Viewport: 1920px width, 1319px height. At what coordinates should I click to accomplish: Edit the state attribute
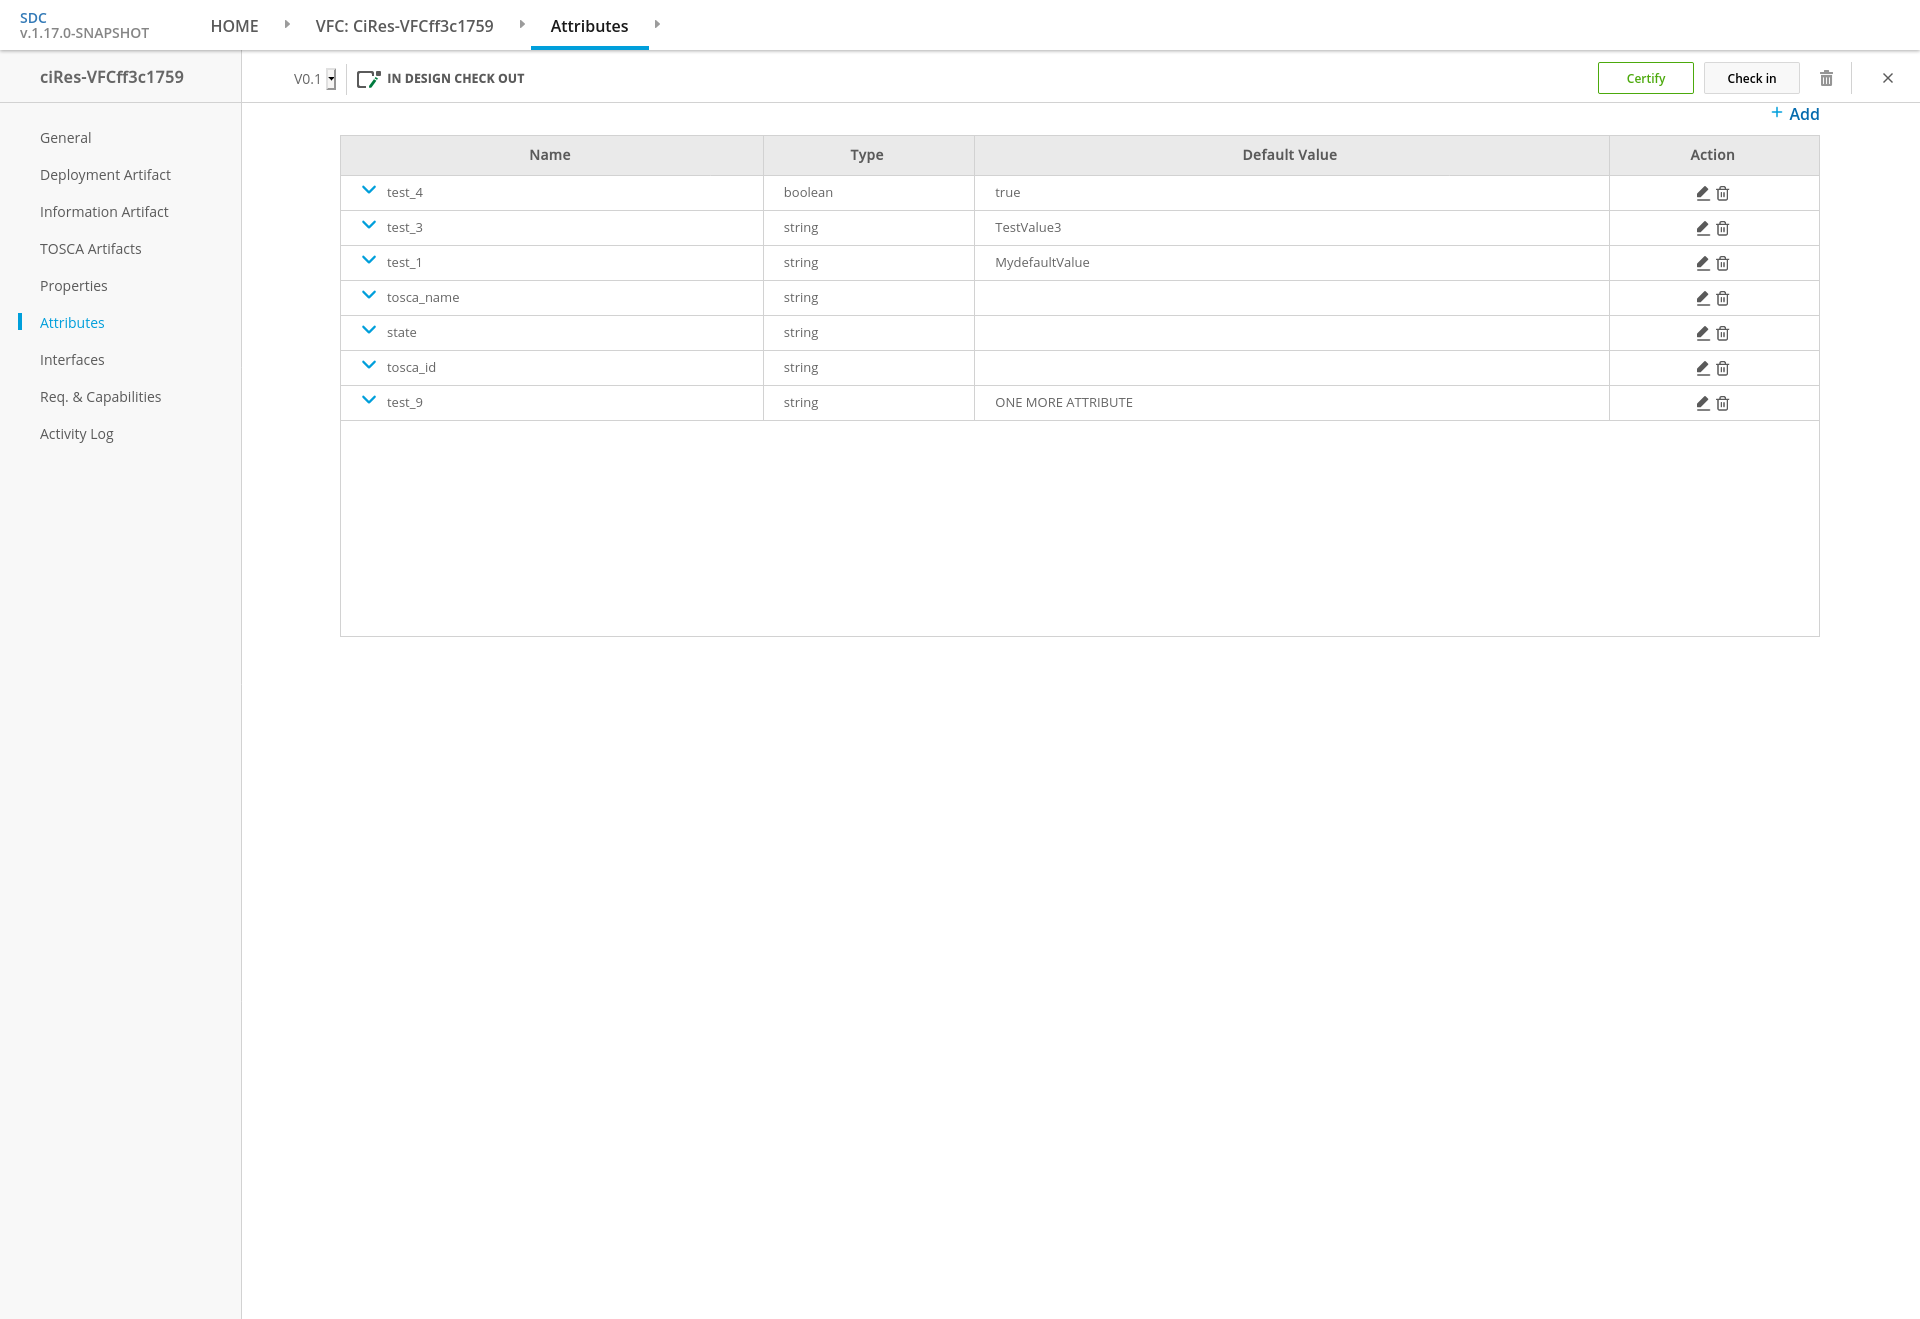(x=1702, y=333)
